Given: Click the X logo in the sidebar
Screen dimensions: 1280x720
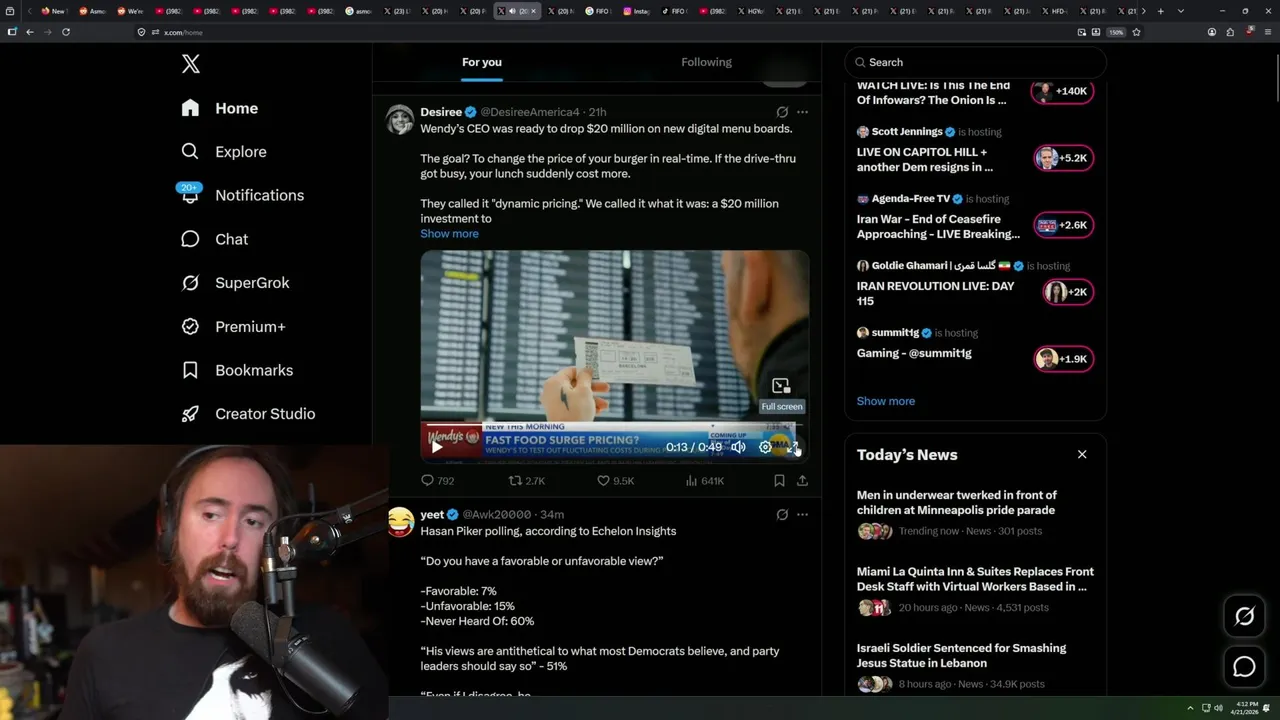Looking at the screenshot, I should click(191, 64).
